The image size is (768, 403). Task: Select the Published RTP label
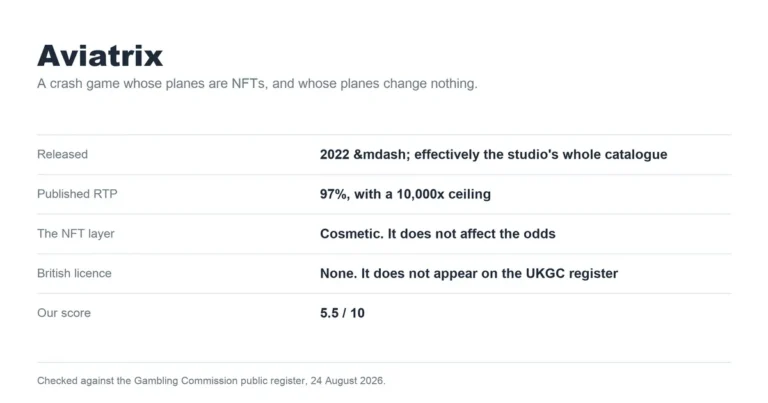[x=77, y=194]
